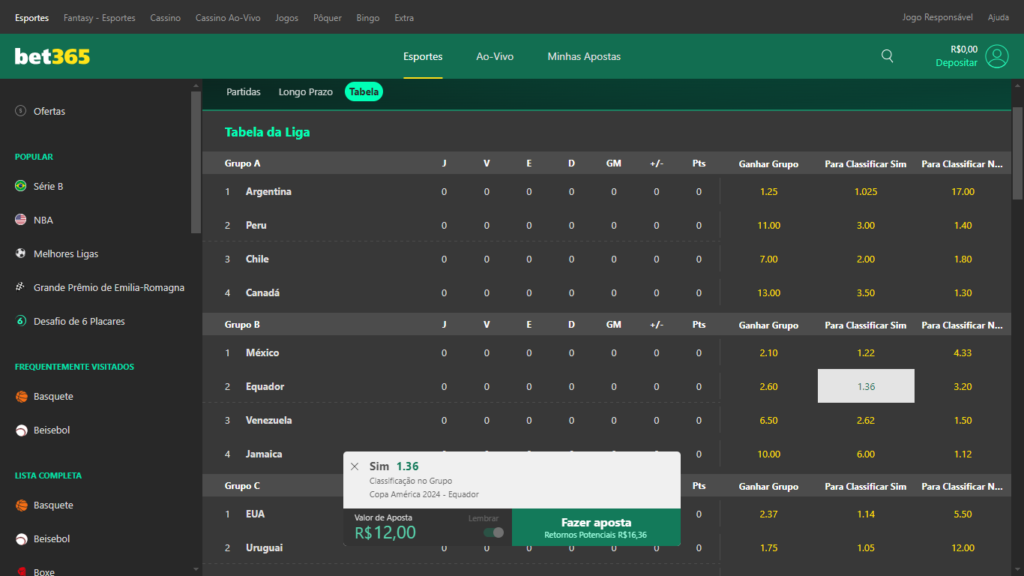Image resolution: width=1024 pixels, height=576 pixels.
Task: Select Chile Para Classificar Não odds 1.80
Action: [963, 259]
